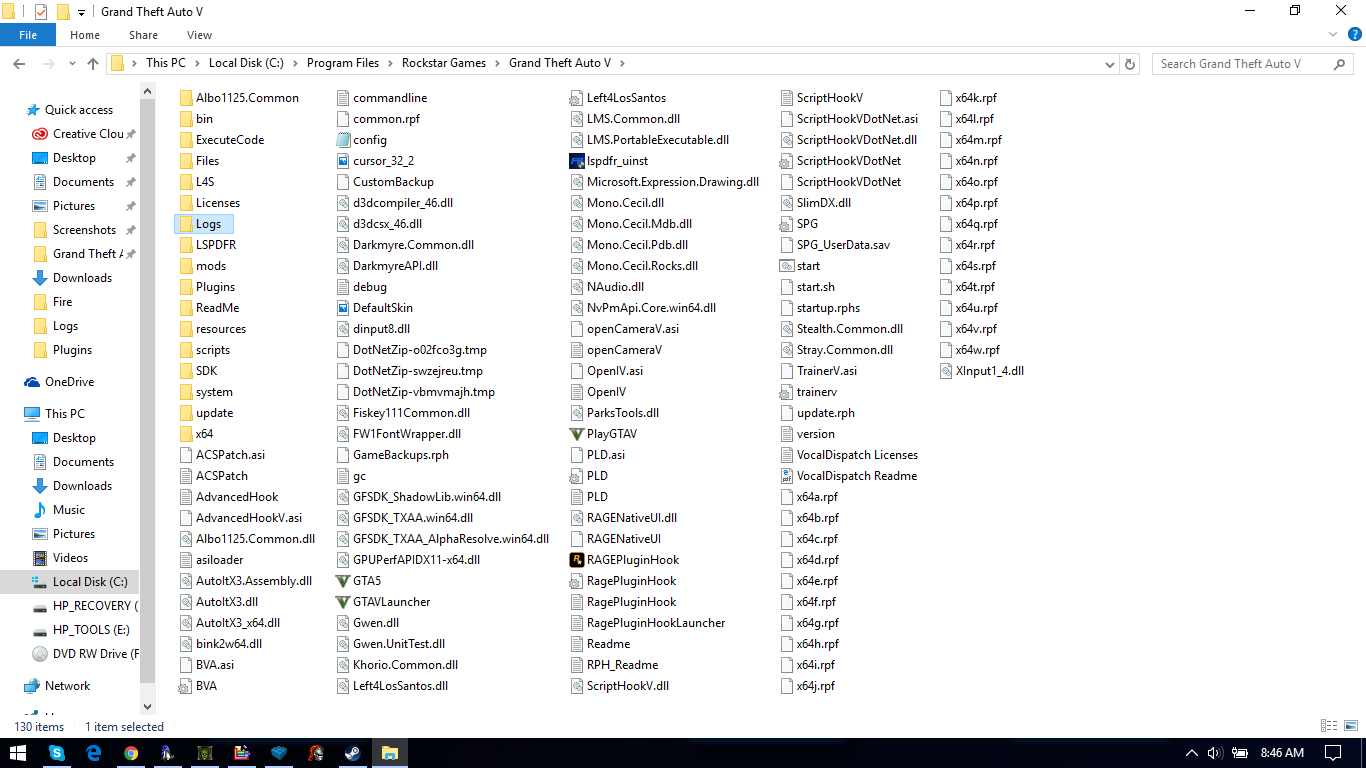1366x768 pixels.
Task: Click the 8:46 AM taskbar clock
Action: tap(1282, 753)
